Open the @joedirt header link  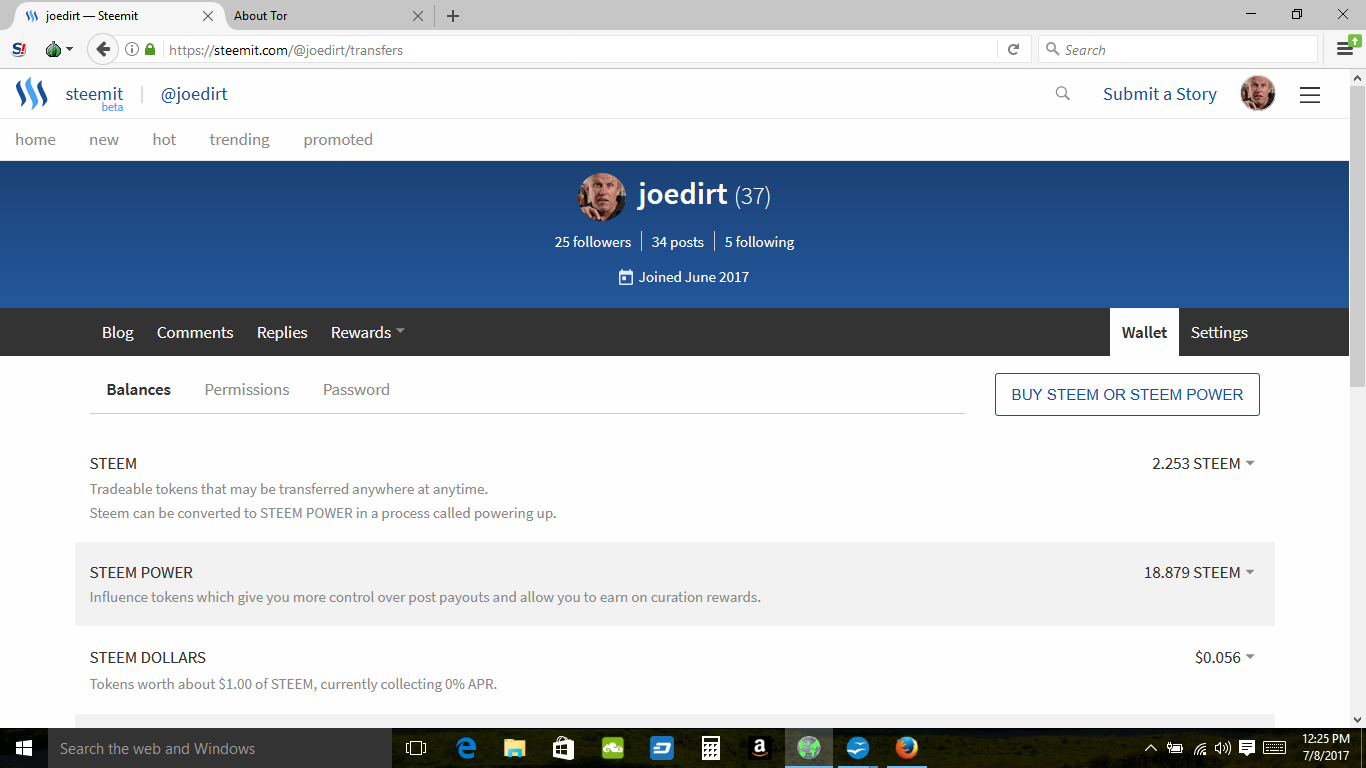(x=194, y=94)
